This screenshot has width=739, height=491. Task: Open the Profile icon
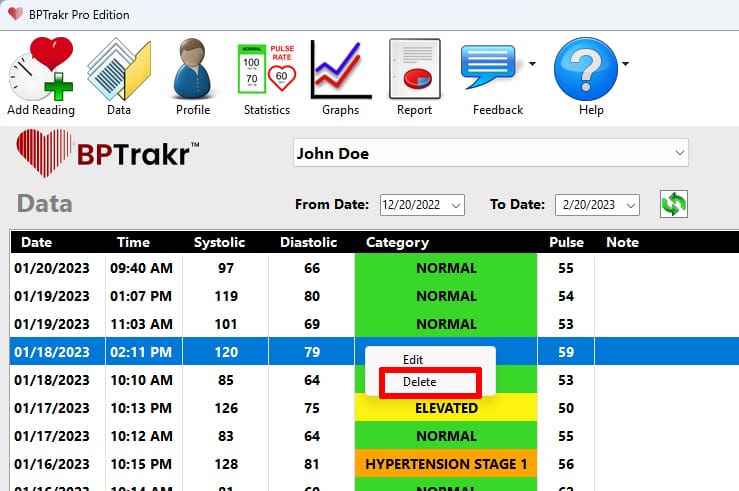tap(193, 70)
